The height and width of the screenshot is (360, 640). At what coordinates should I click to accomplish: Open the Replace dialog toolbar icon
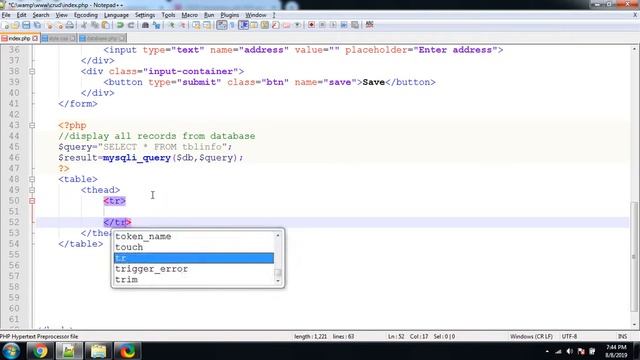157,25
